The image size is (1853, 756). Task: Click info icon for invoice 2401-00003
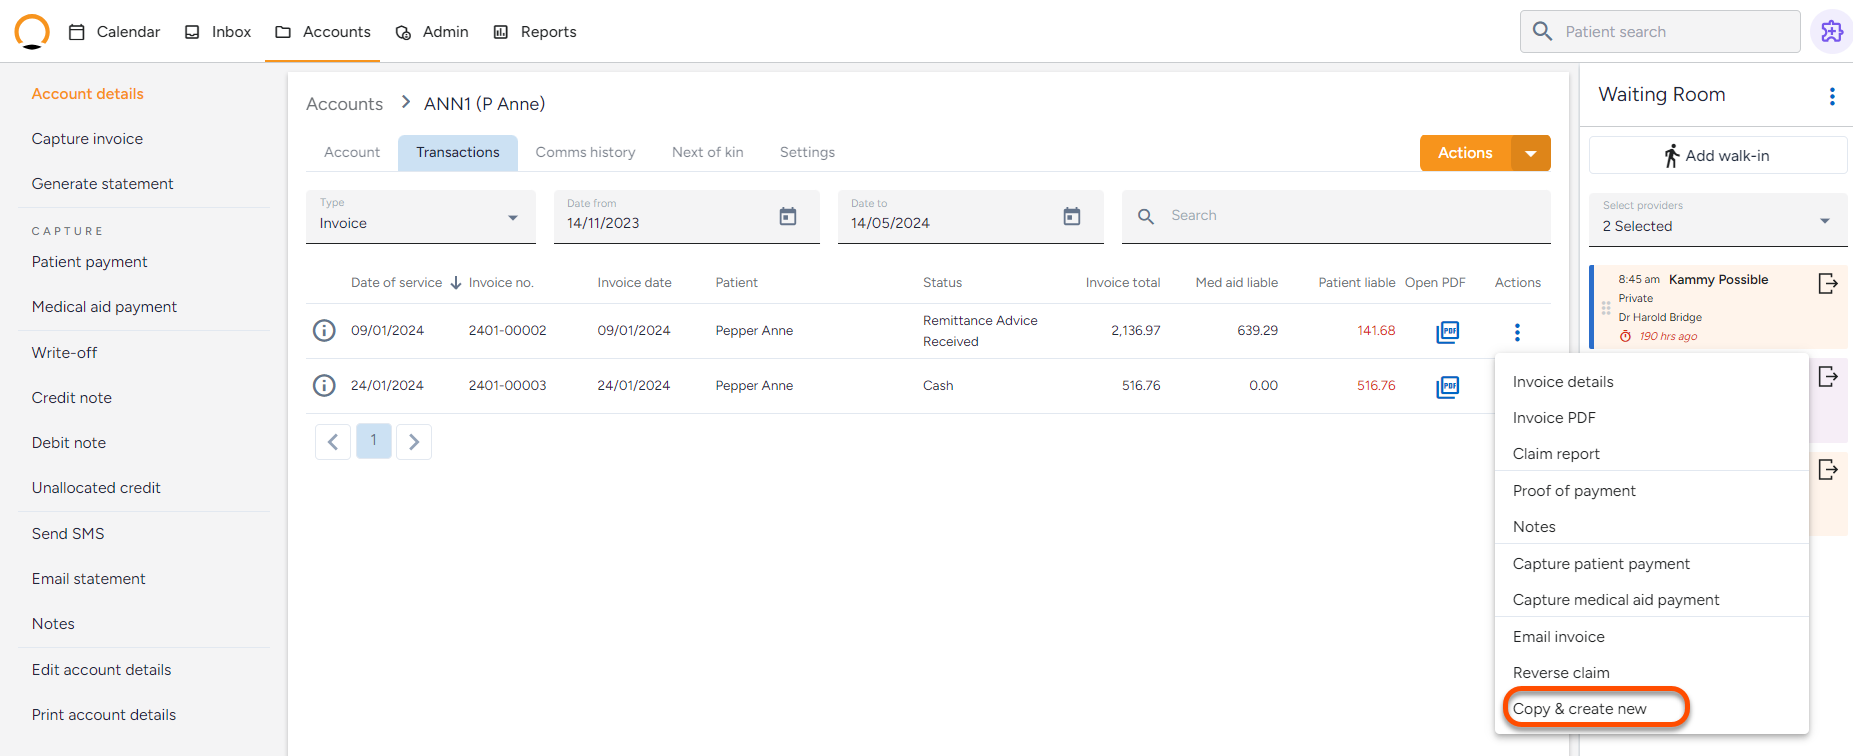pyautogui.click(x=324, y=385)
